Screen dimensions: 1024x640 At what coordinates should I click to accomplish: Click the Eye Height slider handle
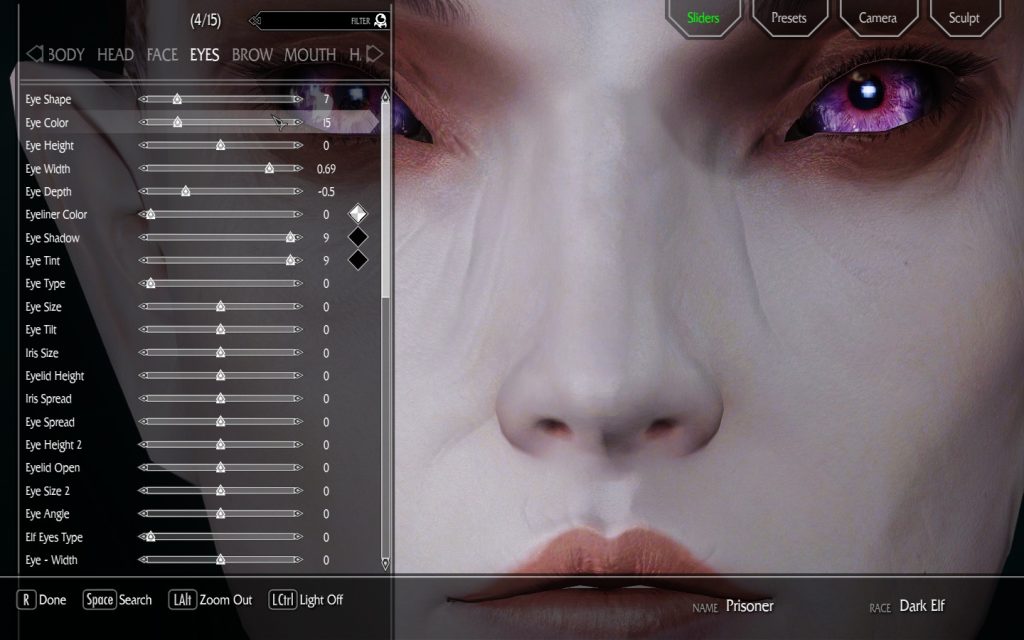click(221, 145)
